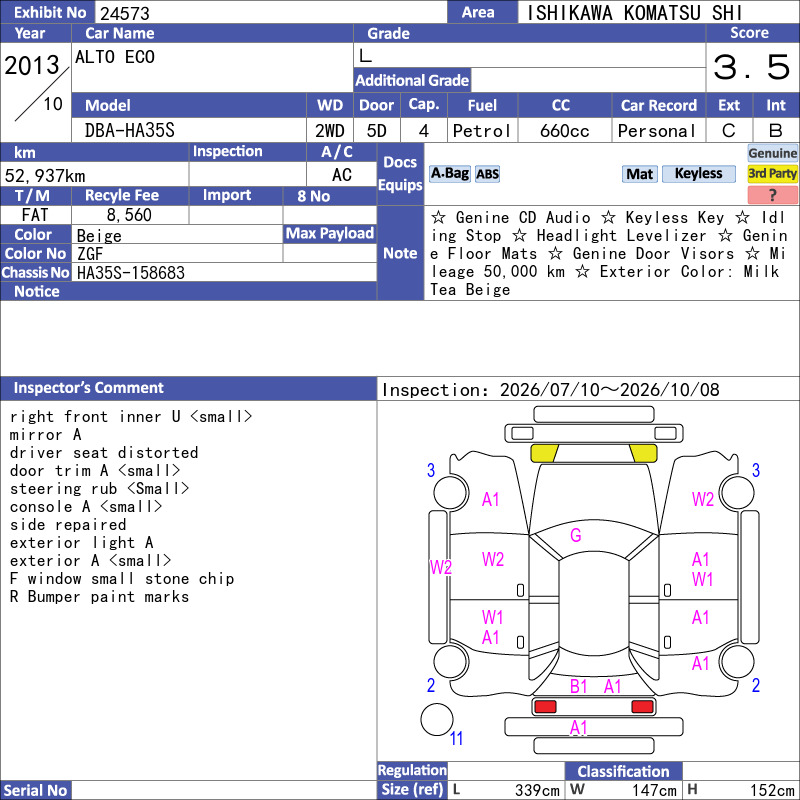Click the Score value 3.5

pyautogui.click(x=752, y=67)
